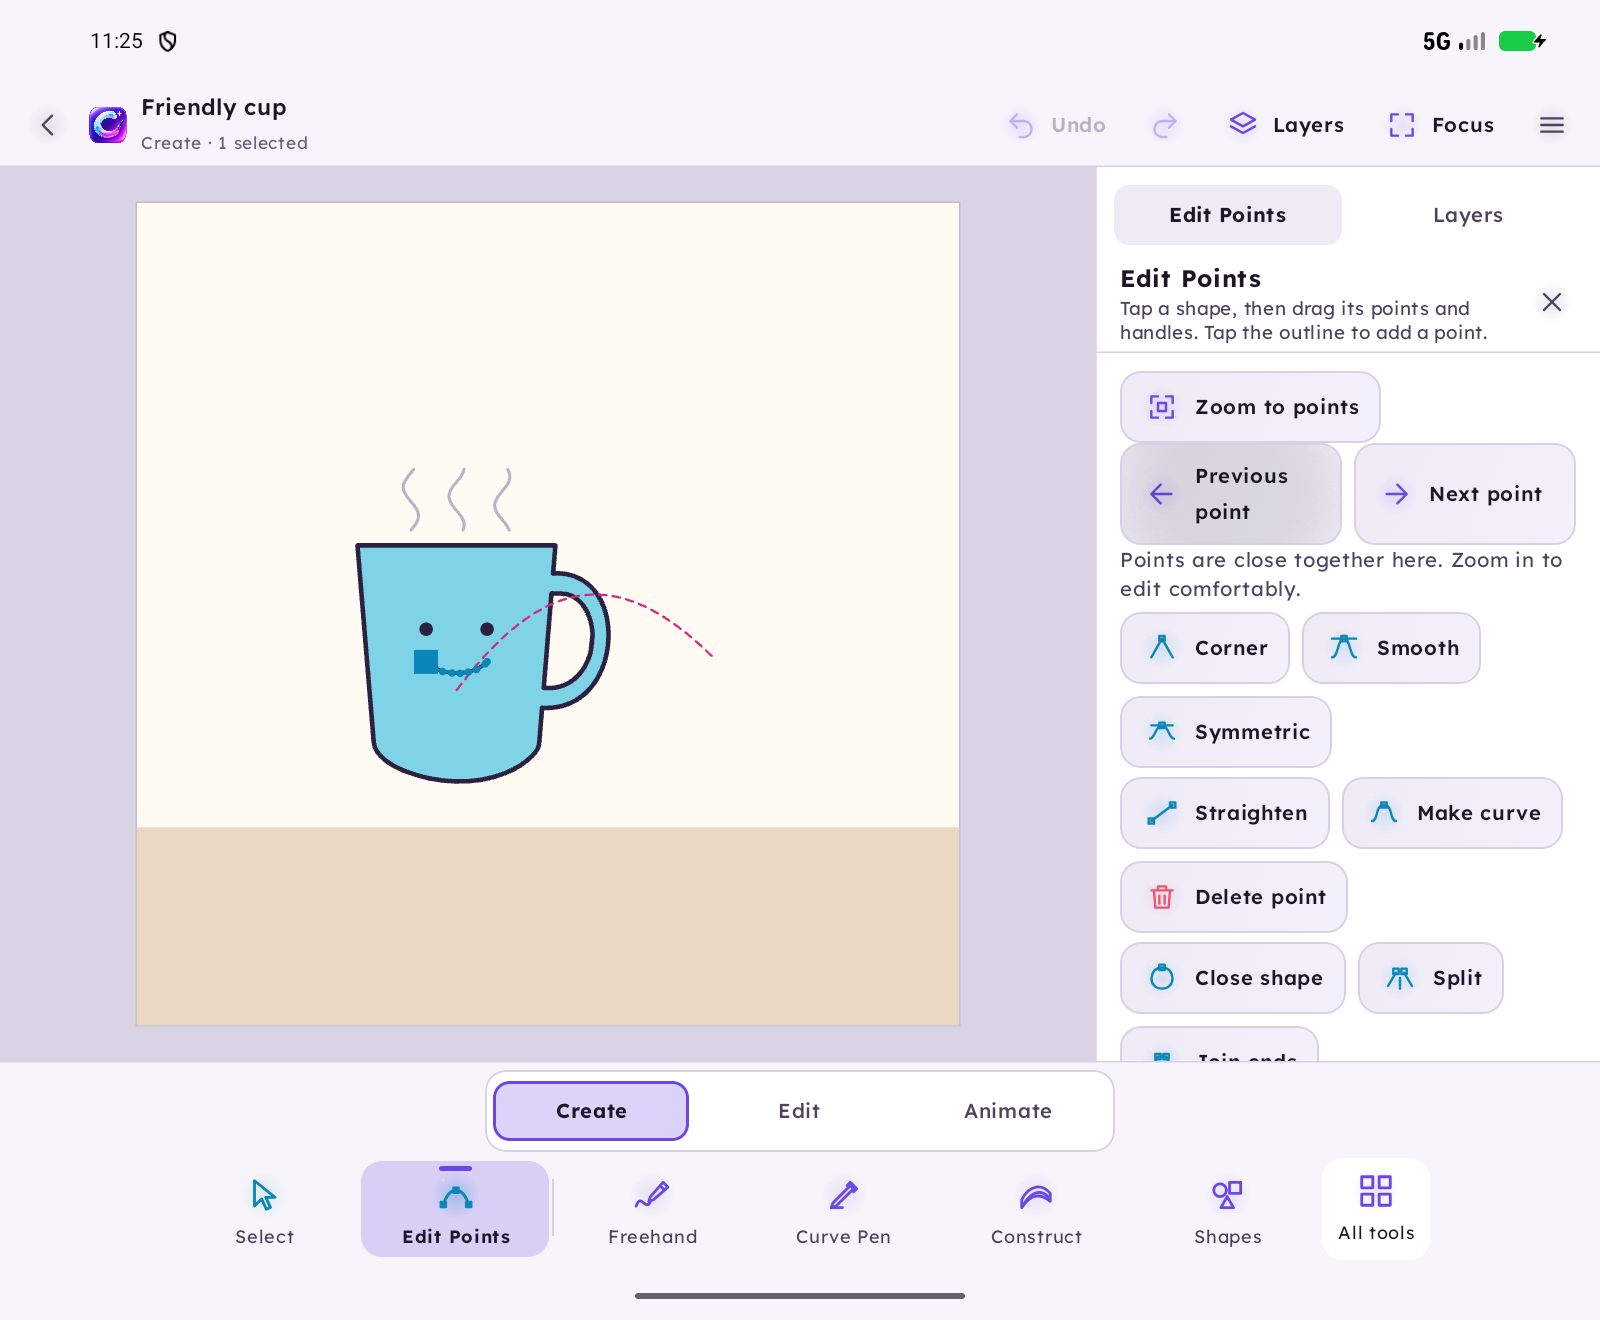1600x1320 pixels.
Task: Open the hamburger menu
Action: [1552, 125]
